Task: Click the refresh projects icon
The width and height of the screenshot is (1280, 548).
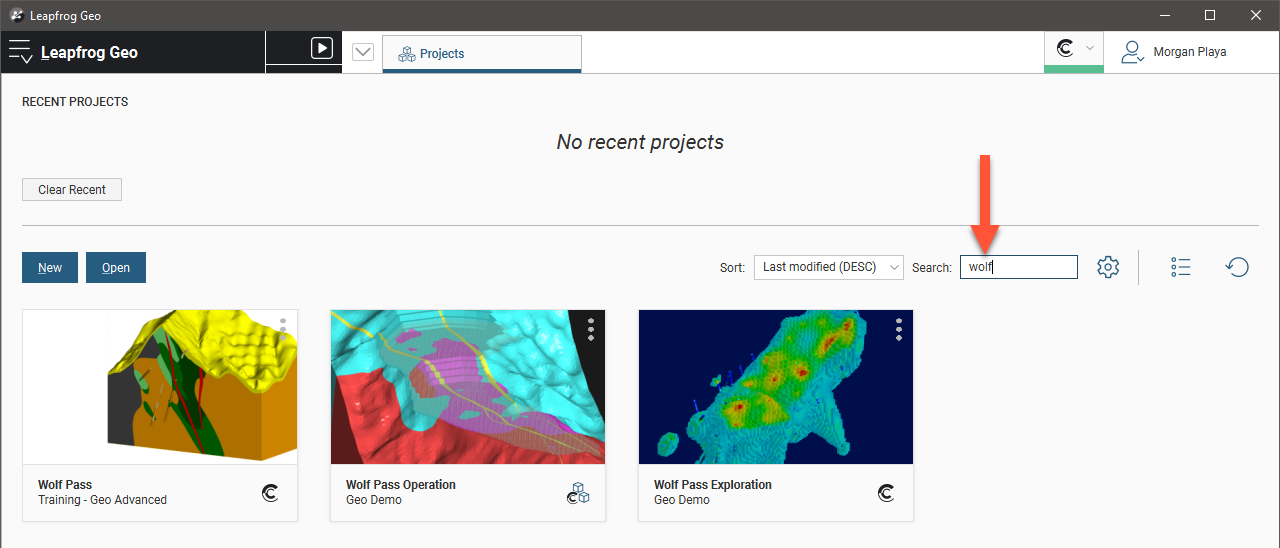Action: (x=1237, y=267)
